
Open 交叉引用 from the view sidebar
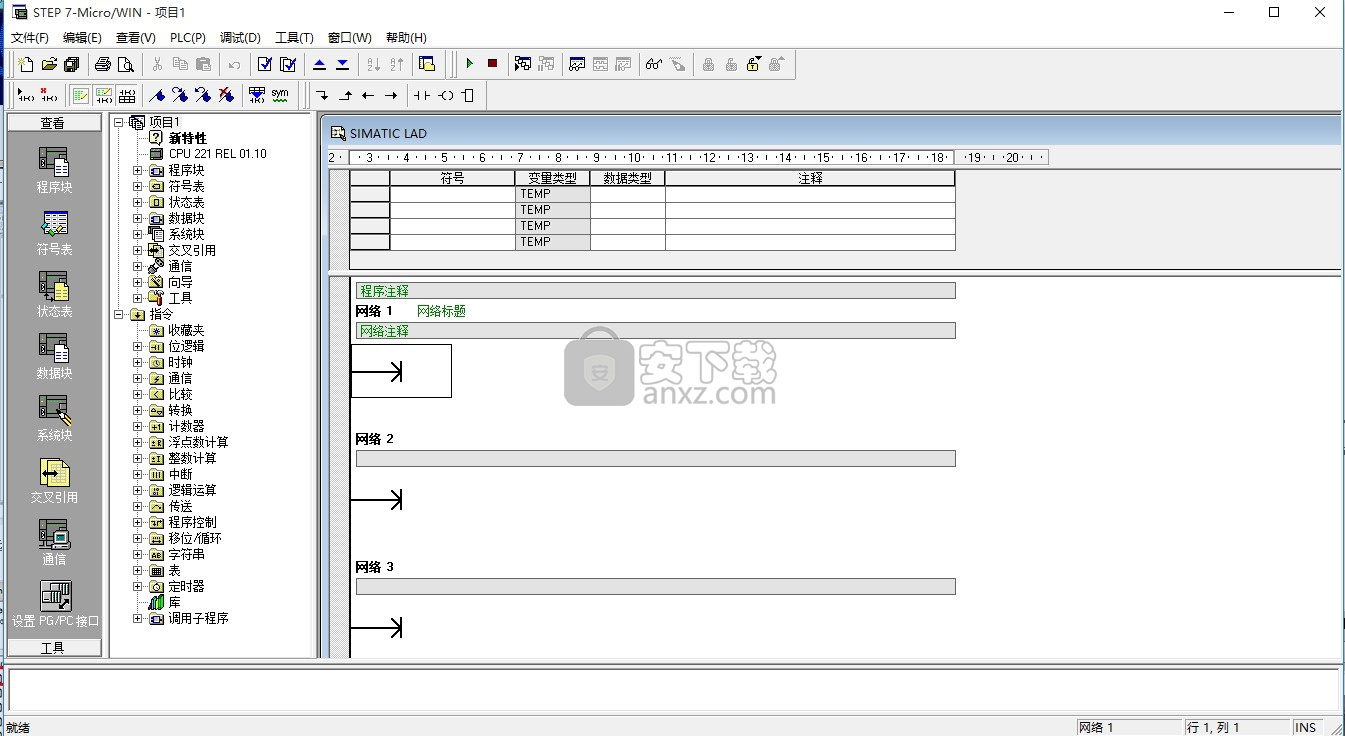coord(54,480)
